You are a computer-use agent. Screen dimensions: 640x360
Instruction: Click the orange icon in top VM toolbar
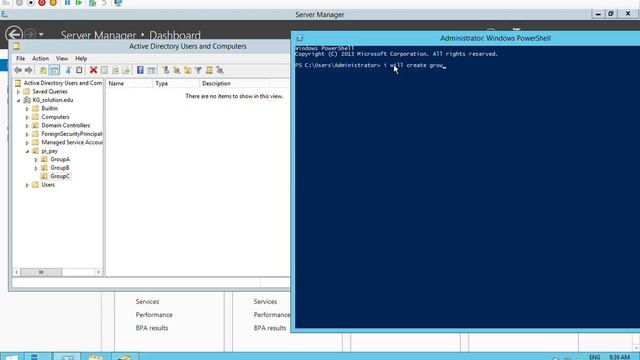click(53, 3)
